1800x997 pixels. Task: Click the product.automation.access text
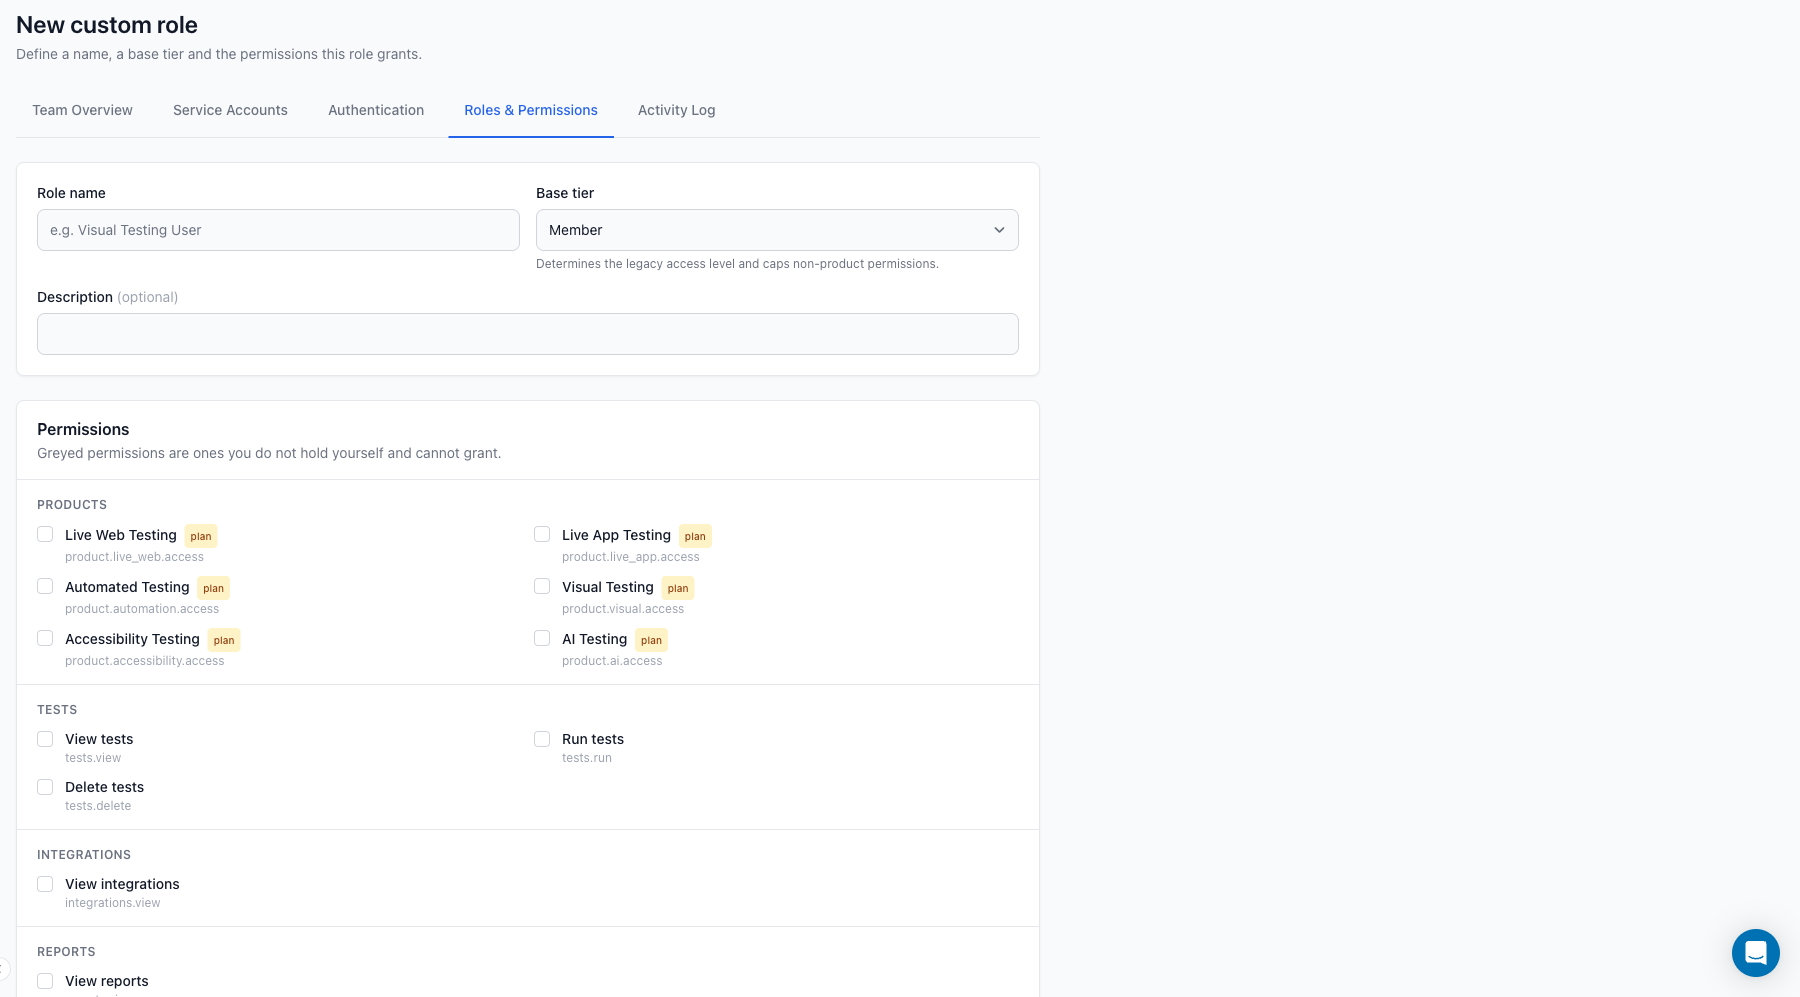click(142, 609)
